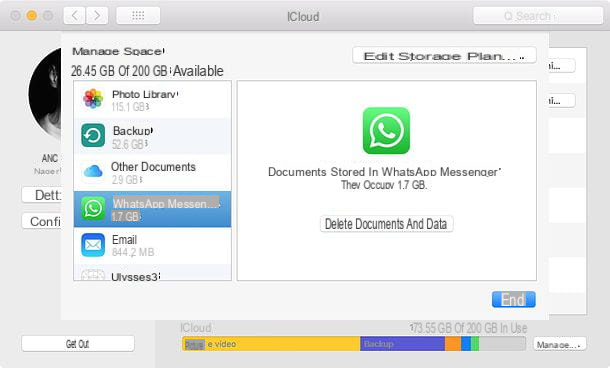The image size is (610, 368).
Task: Click the green storage bar segment
Action: pos(475,344)
